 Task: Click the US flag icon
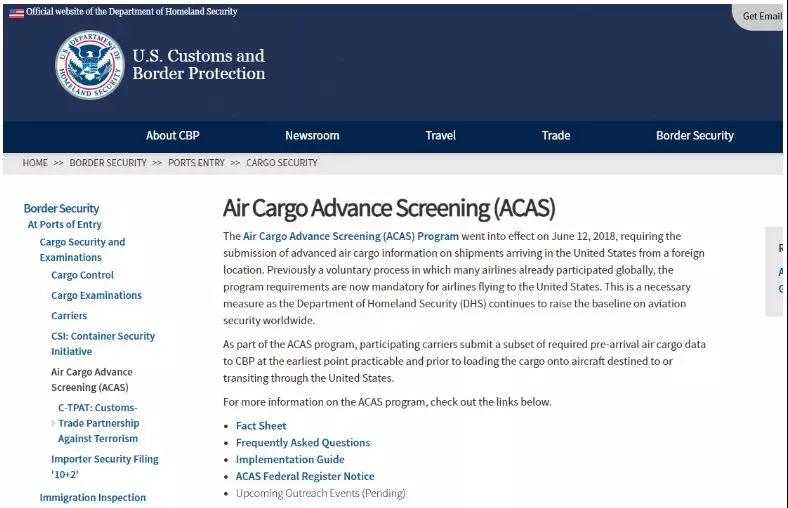click(16, 13)
